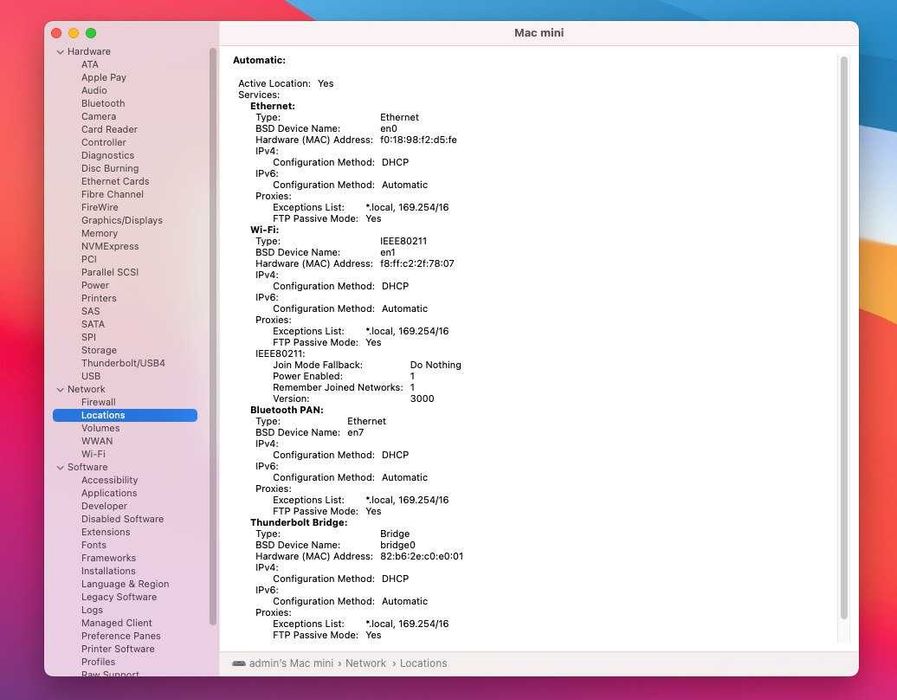Image resolution: width=897 pixels, height=700 pixels.
Task: Select Printers under Hardware
Action: [99, 299]
